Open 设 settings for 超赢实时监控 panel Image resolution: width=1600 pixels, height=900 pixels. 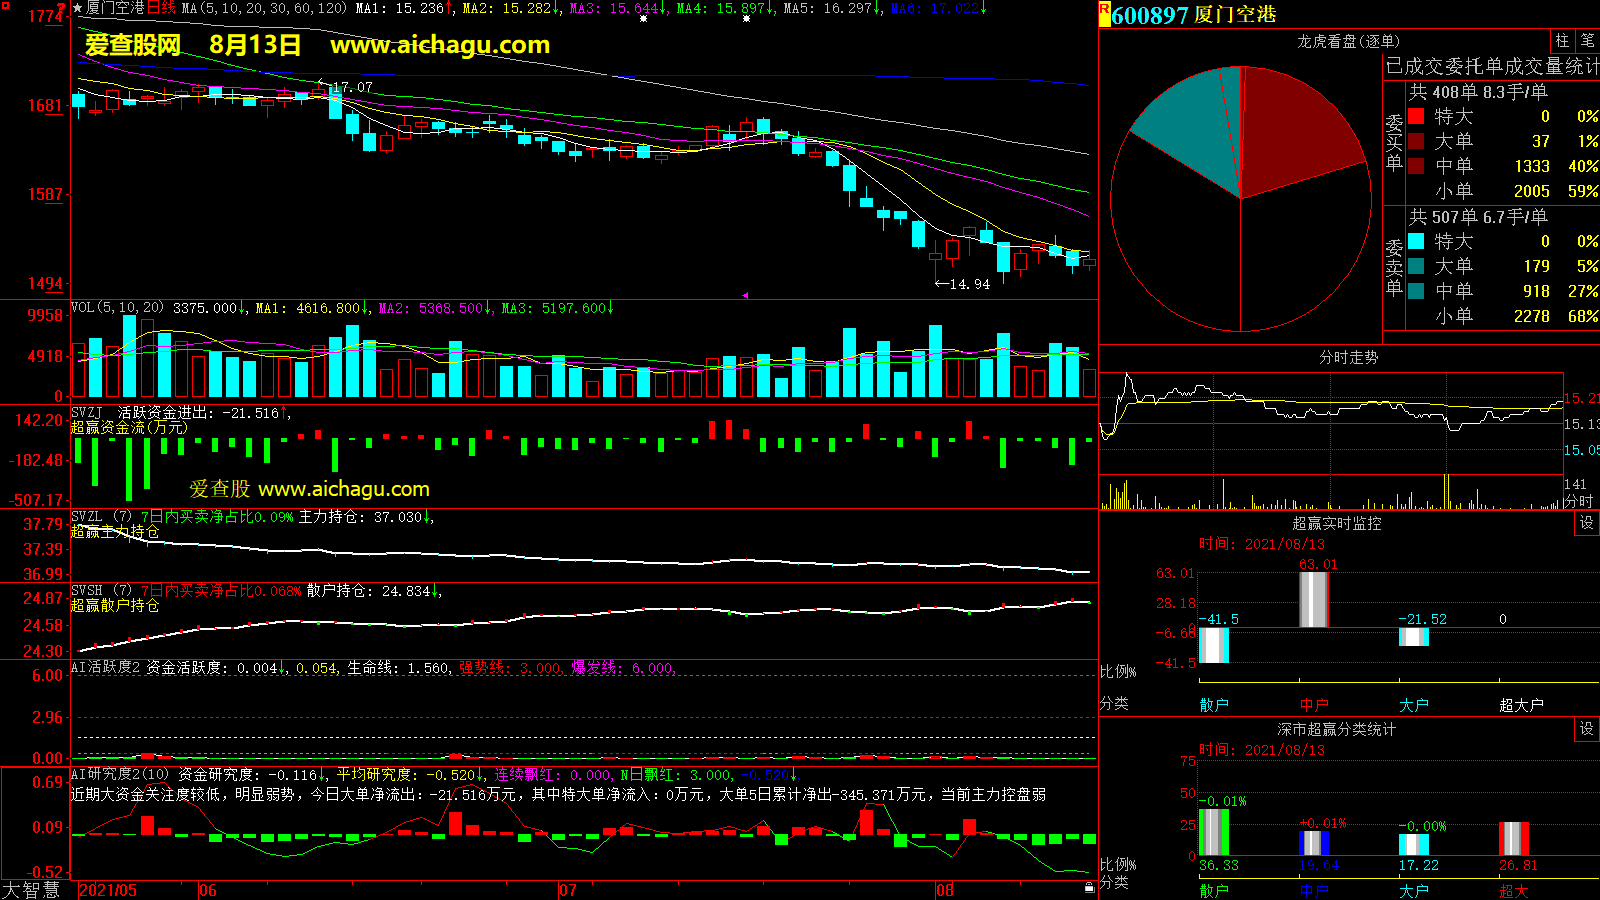pos(1586,523)
